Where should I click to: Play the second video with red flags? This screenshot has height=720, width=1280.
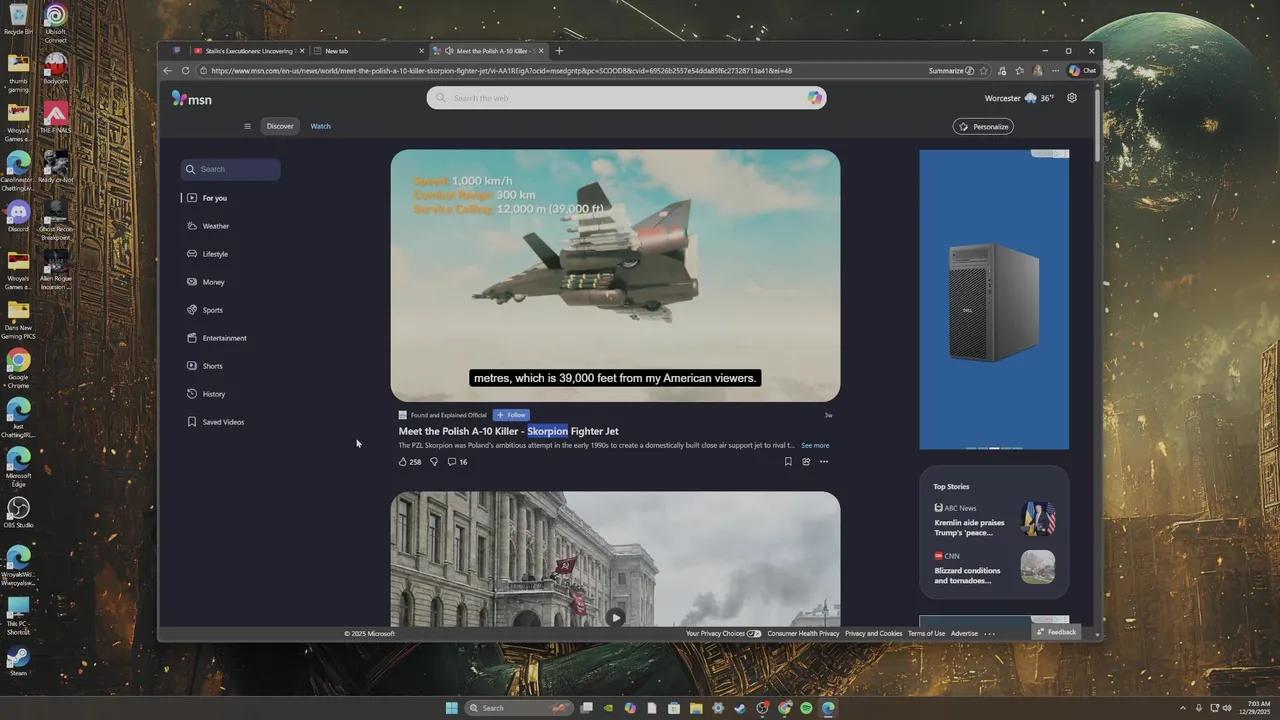coord(615,617)
